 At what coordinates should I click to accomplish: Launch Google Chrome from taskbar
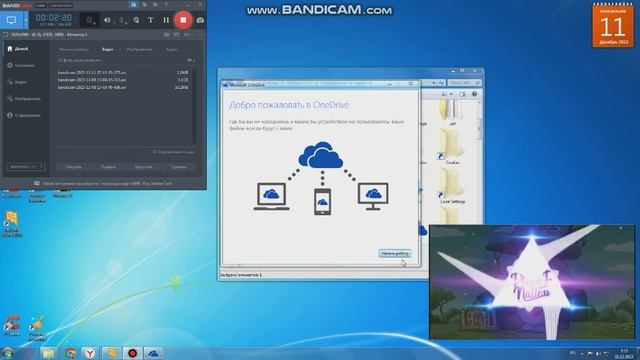(70, 353)
